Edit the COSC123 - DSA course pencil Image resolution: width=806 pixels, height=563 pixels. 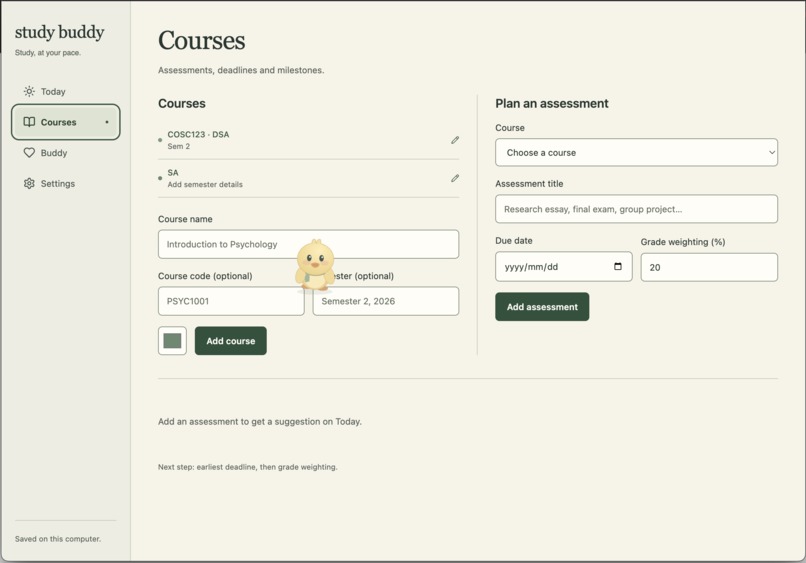pos(455,140)
